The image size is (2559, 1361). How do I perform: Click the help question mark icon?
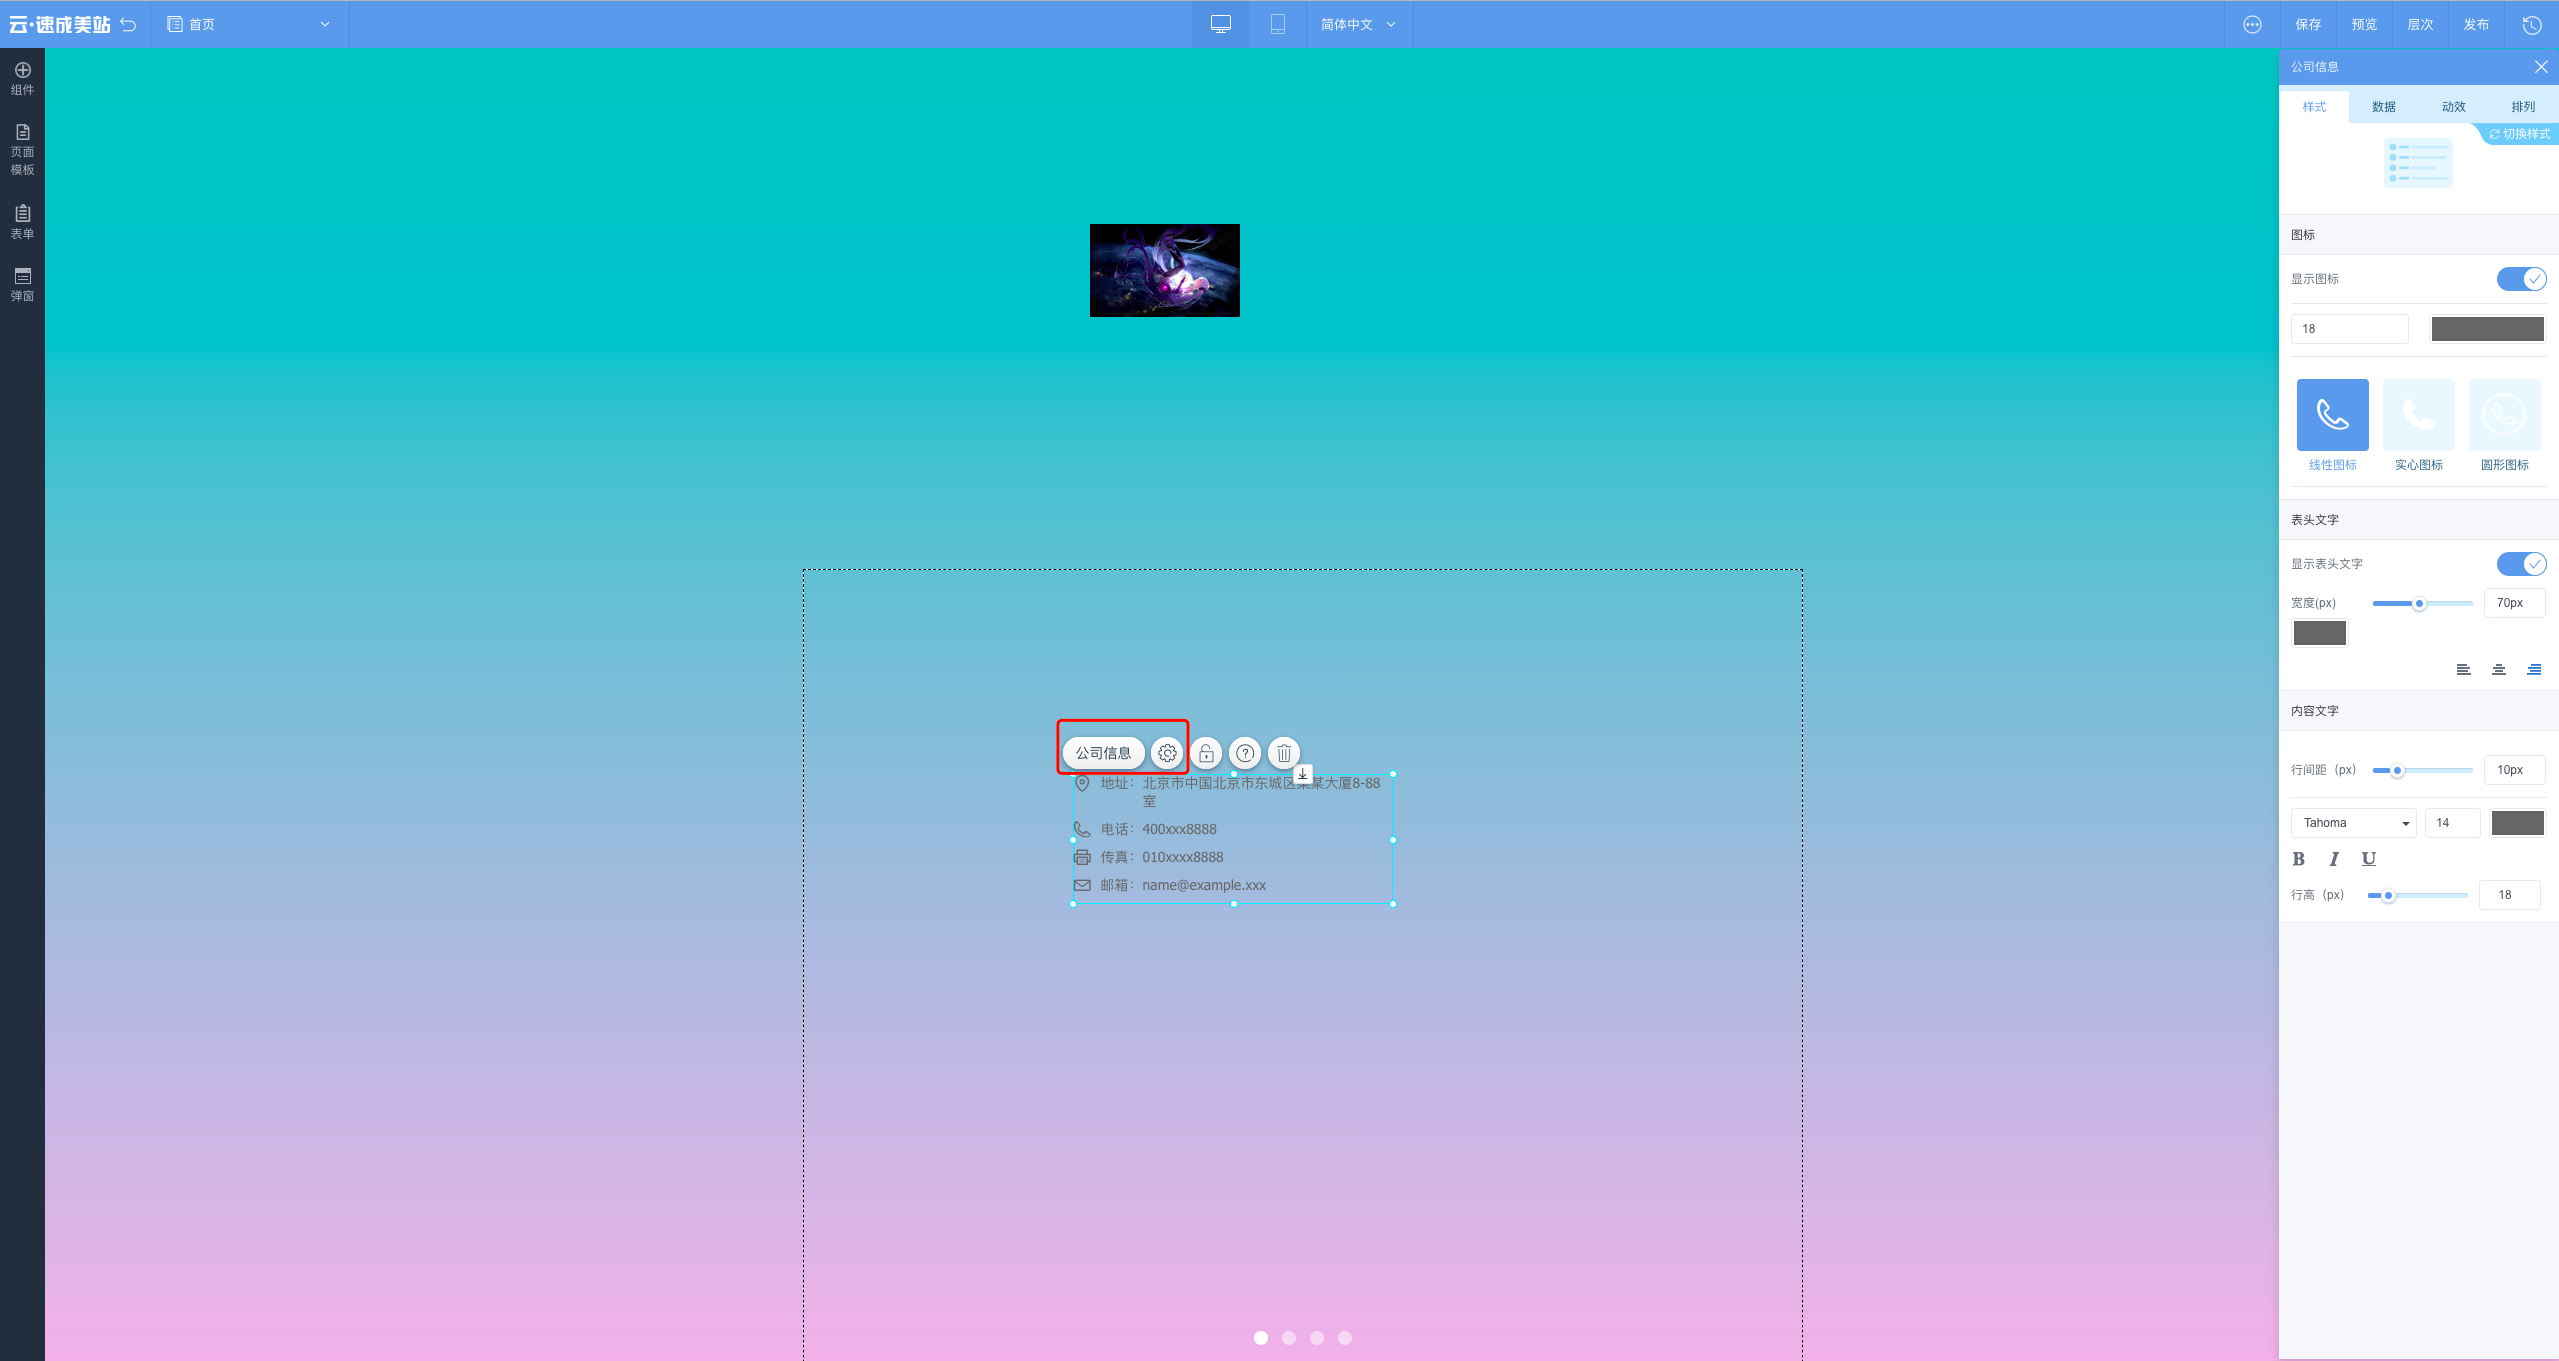point(1245,753)
